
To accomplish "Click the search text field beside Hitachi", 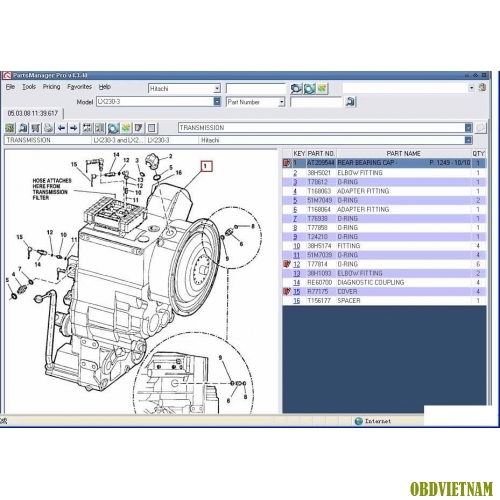I will click(x=256, y=88).
